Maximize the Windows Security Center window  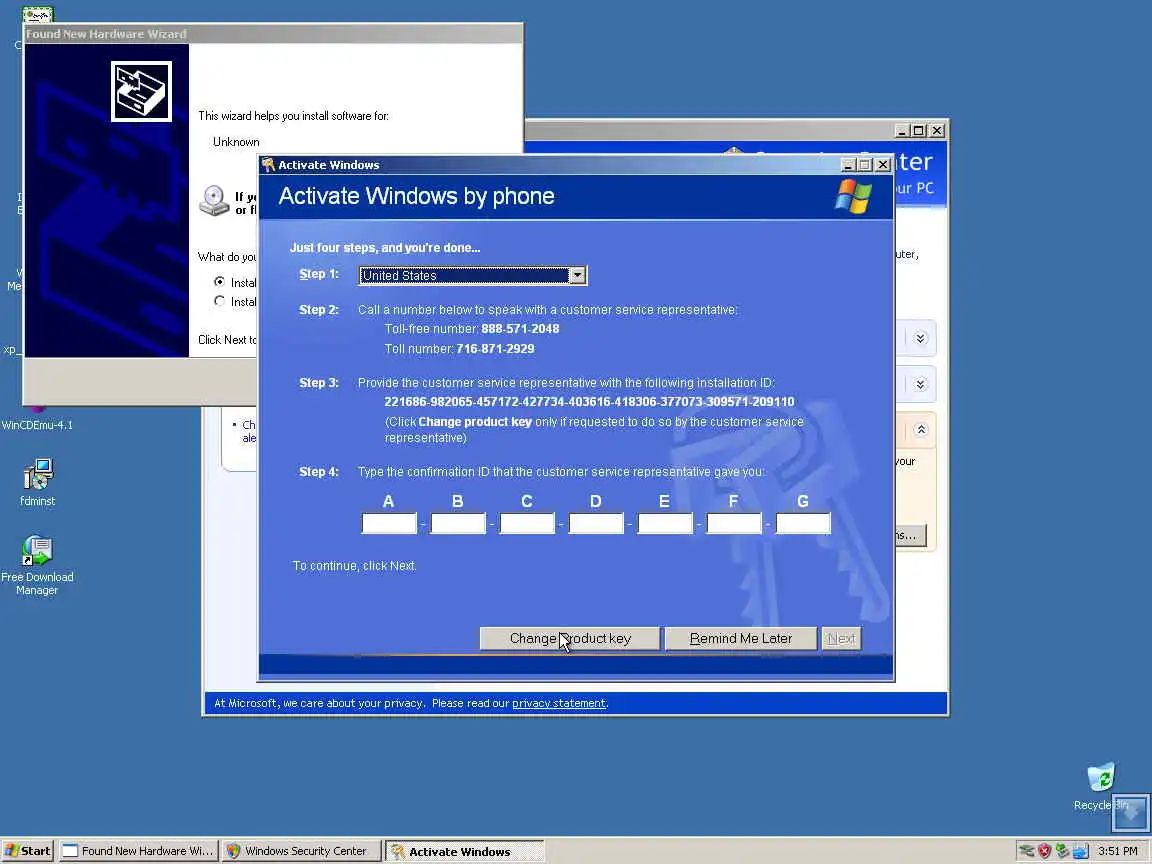pos(918,130)
